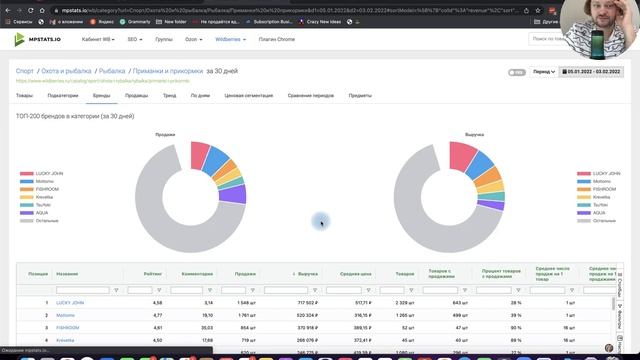
Task: Click the filter funnel for Товаров column
Action: (x=411, y=290)
